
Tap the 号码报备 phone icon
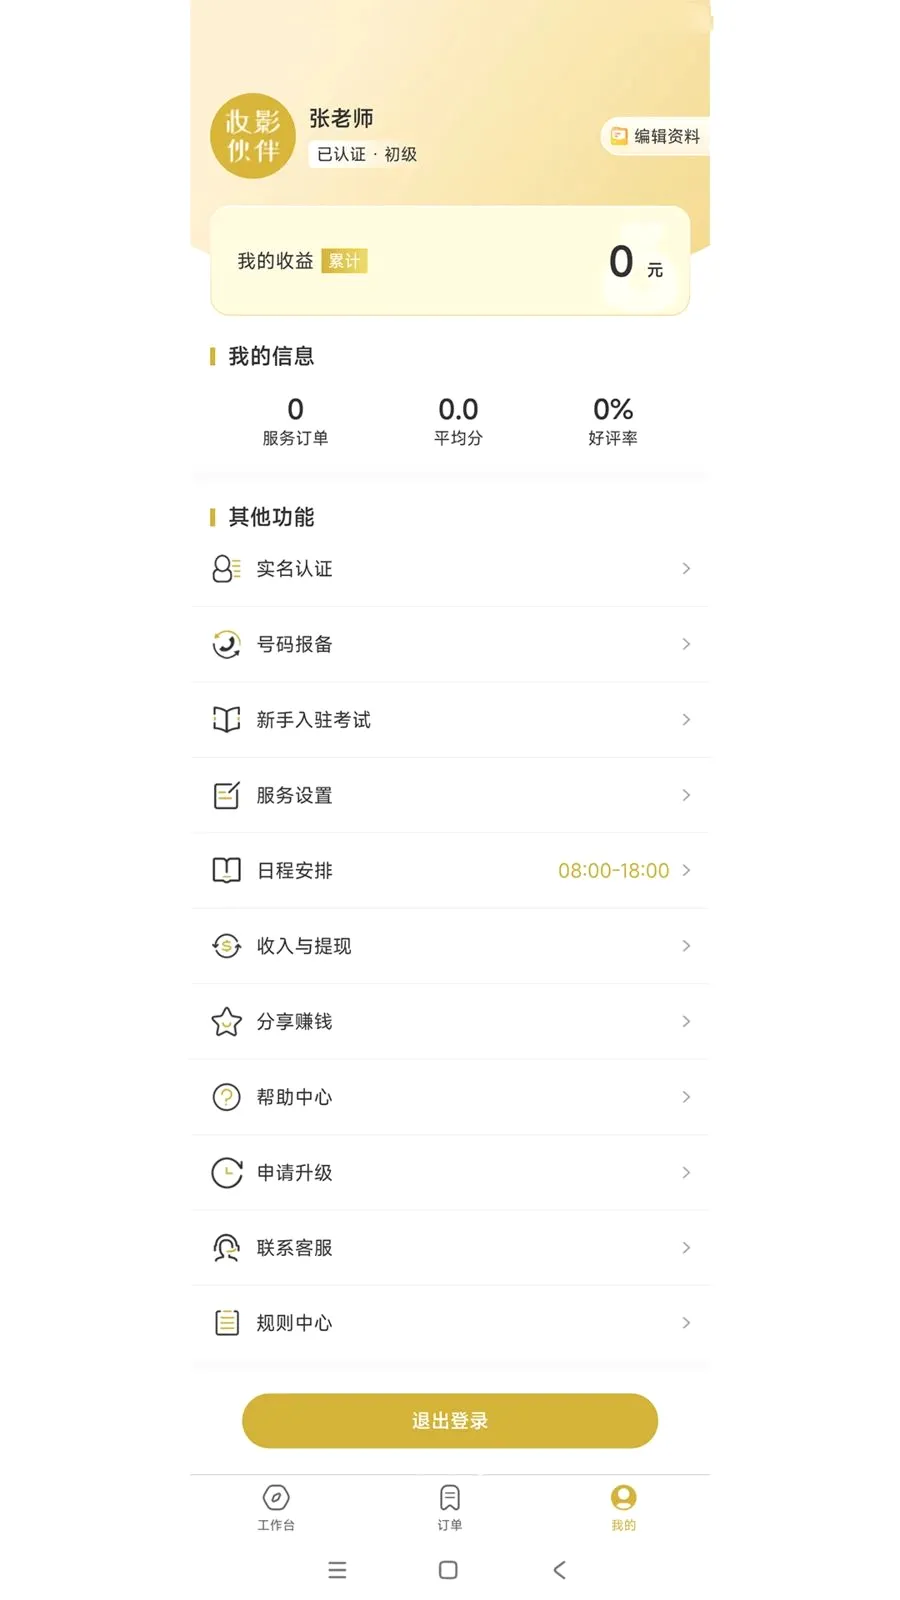[x=227, y=644]
